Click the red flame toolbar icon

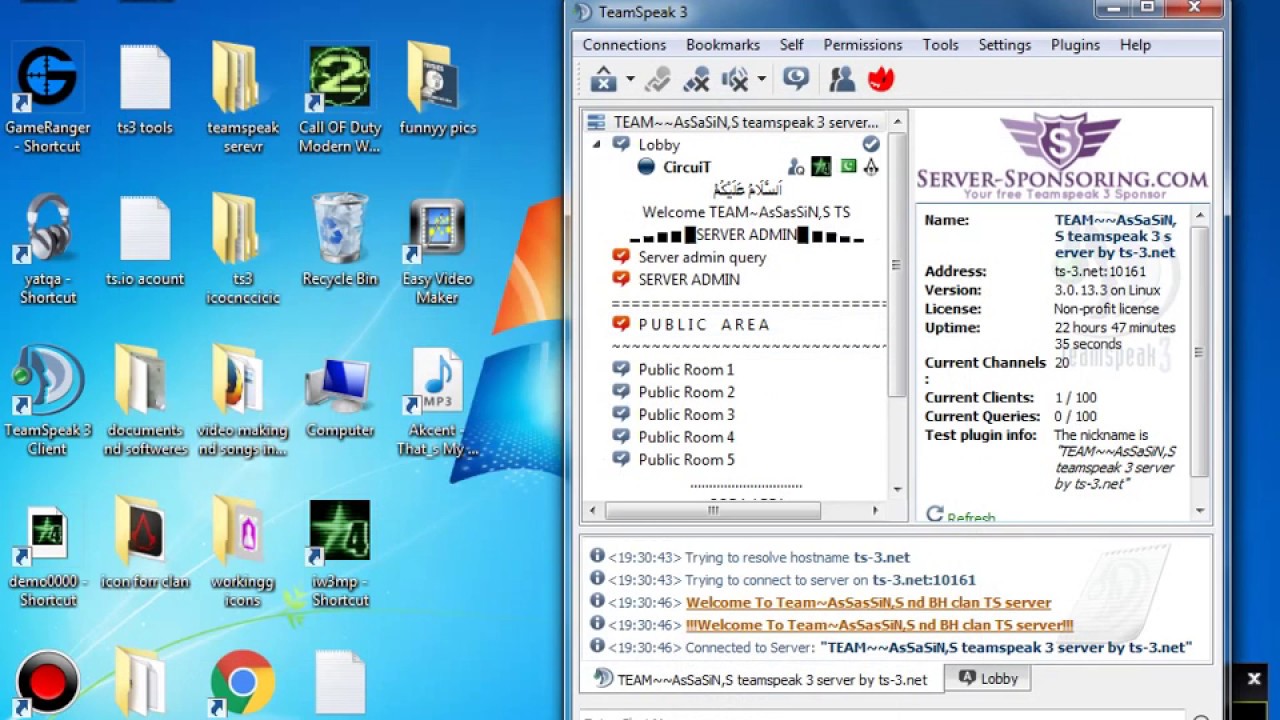point(881,79)
